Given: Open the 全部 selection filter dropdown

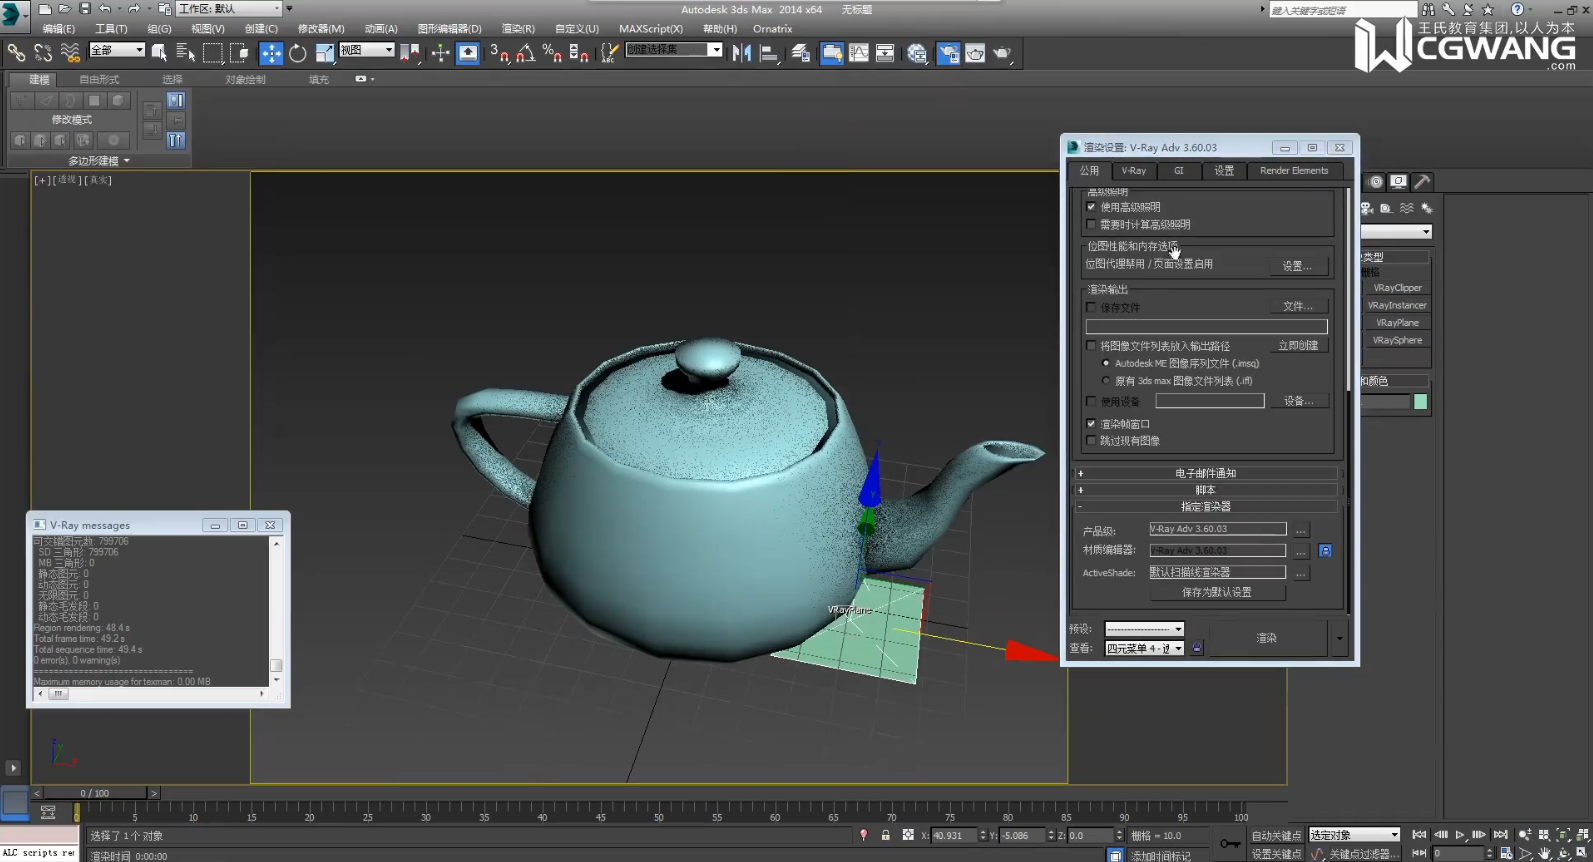Looking at the screenshot, I should pos(117,50).
